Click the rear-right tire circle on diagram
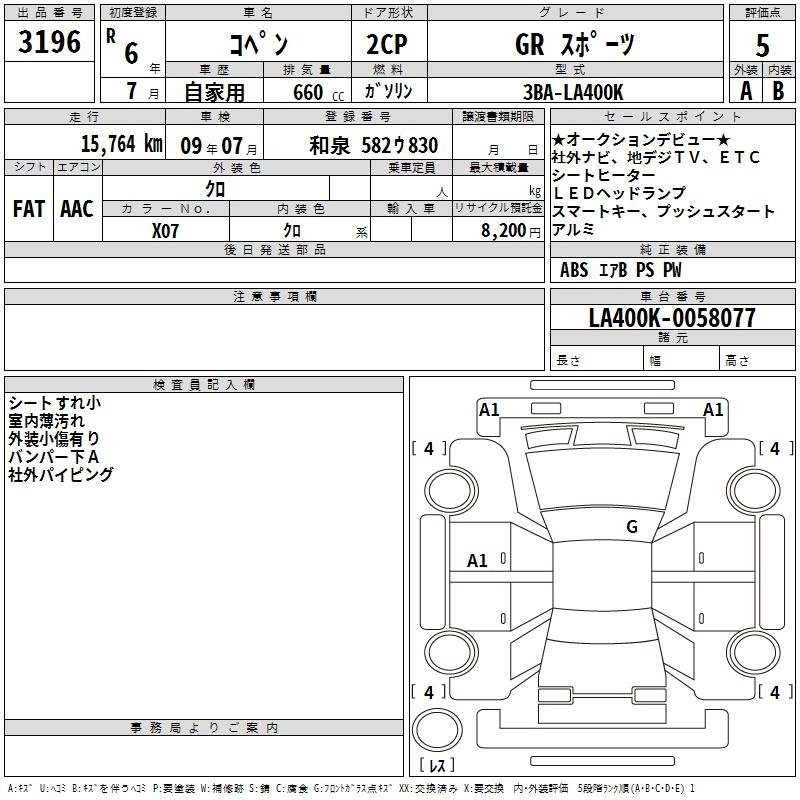800x800 pixels. pyautogui.click(x=753, y=652)
